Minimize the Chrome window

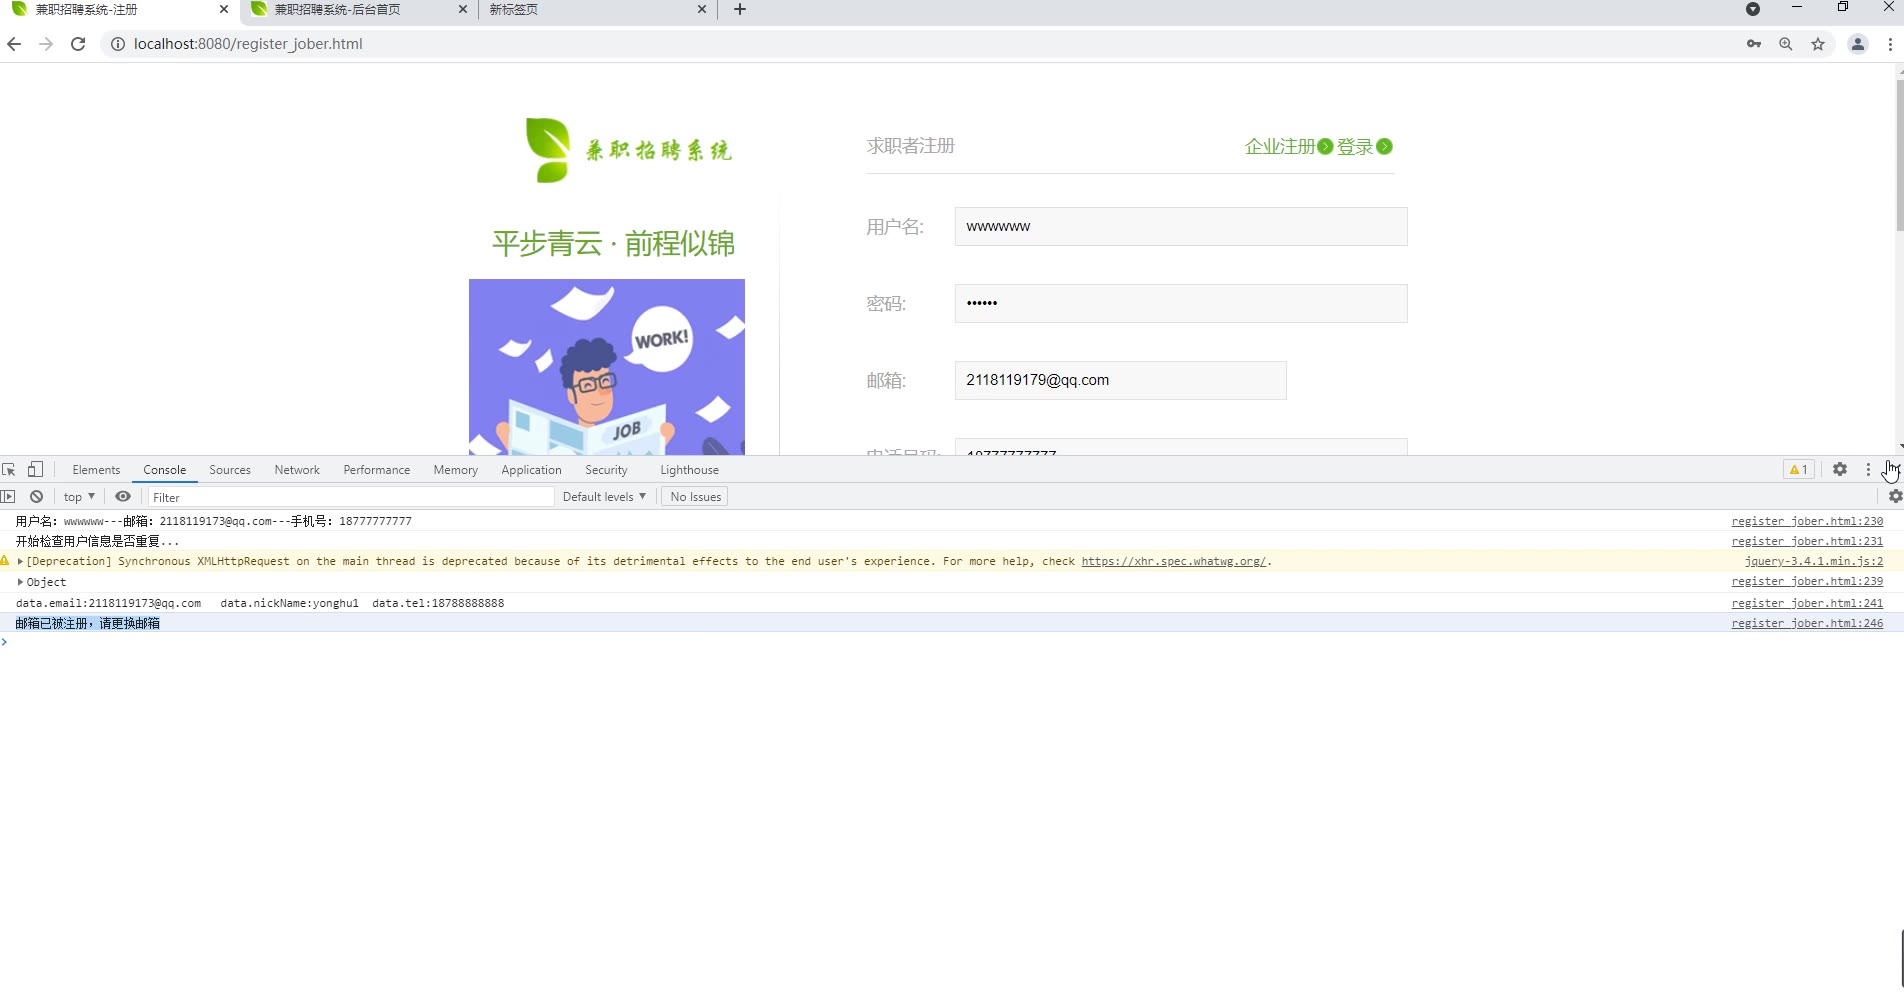pos(1797,8)
